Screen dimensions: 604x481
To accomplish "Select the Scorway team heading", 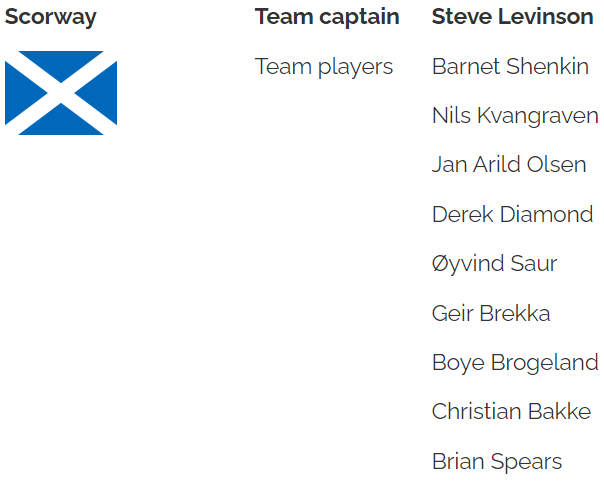I will coord(51,17).
